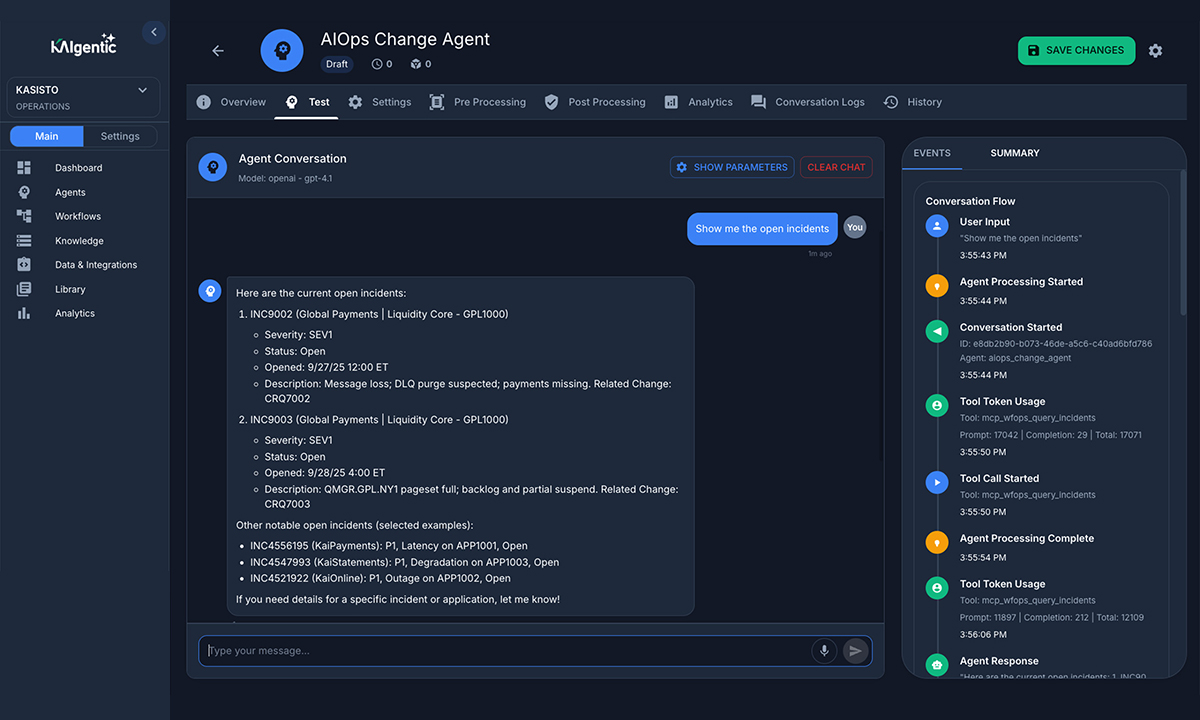Image resolution: width=1200 pixels, height=720 pixels.
Task: Open Dashboard from the sidebar
Action: click(78, 168)
